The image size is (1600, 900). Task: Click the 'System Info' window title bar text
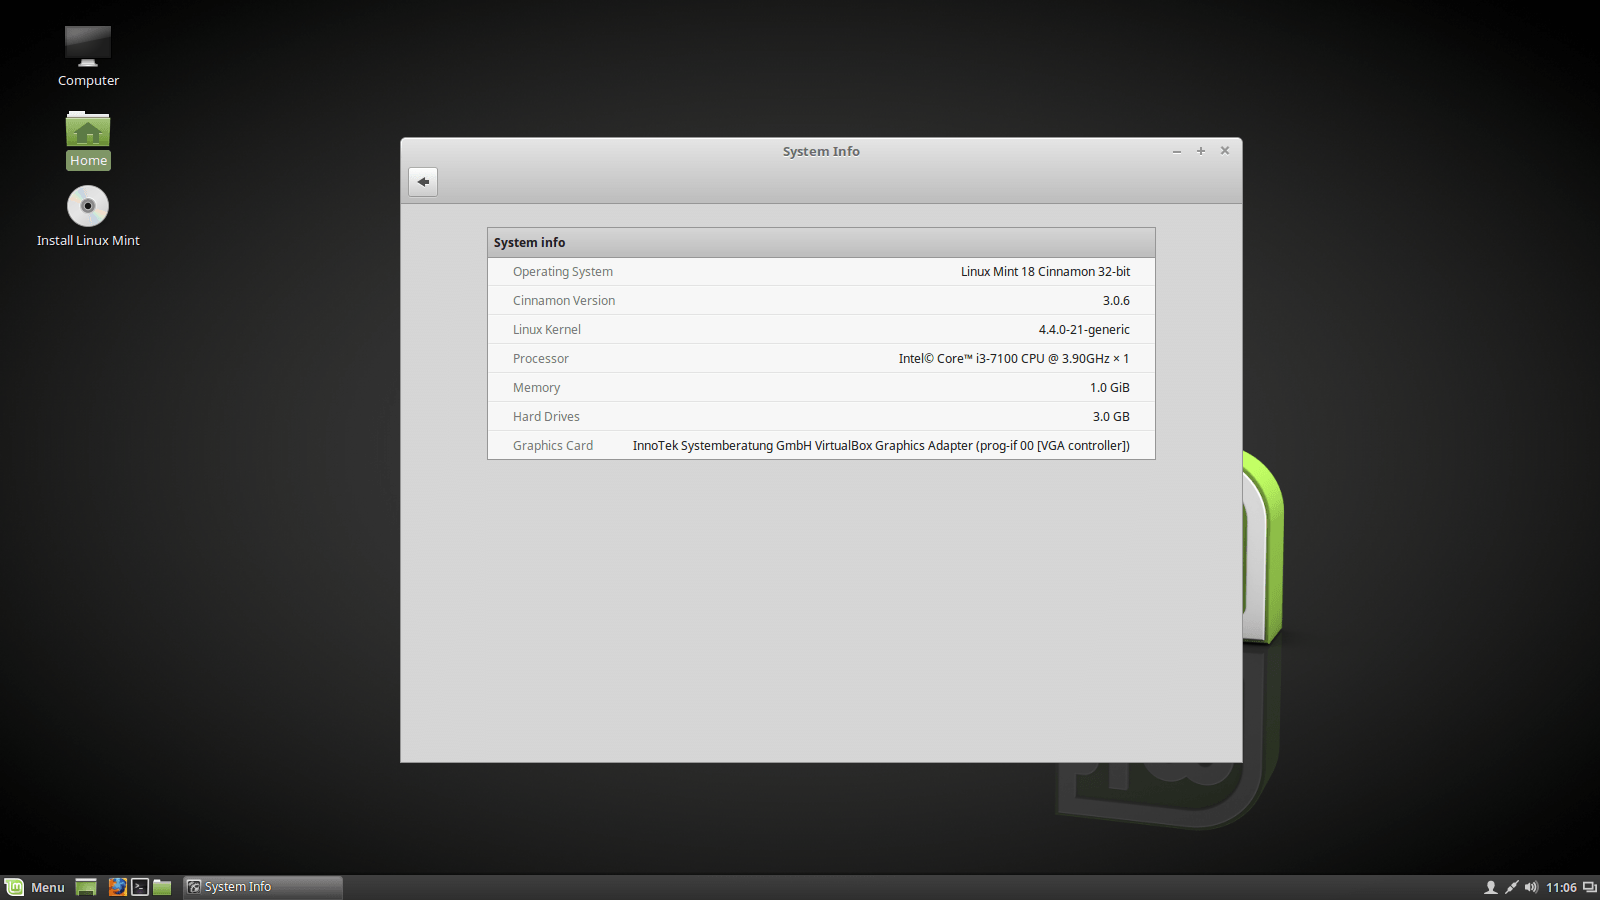(821, 152)
